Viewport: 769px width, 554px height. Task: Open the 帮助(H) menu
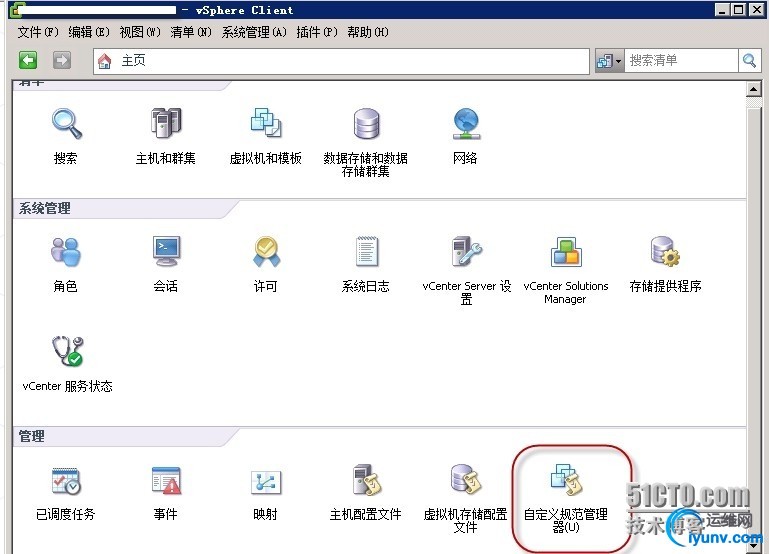tap(368, 32)
